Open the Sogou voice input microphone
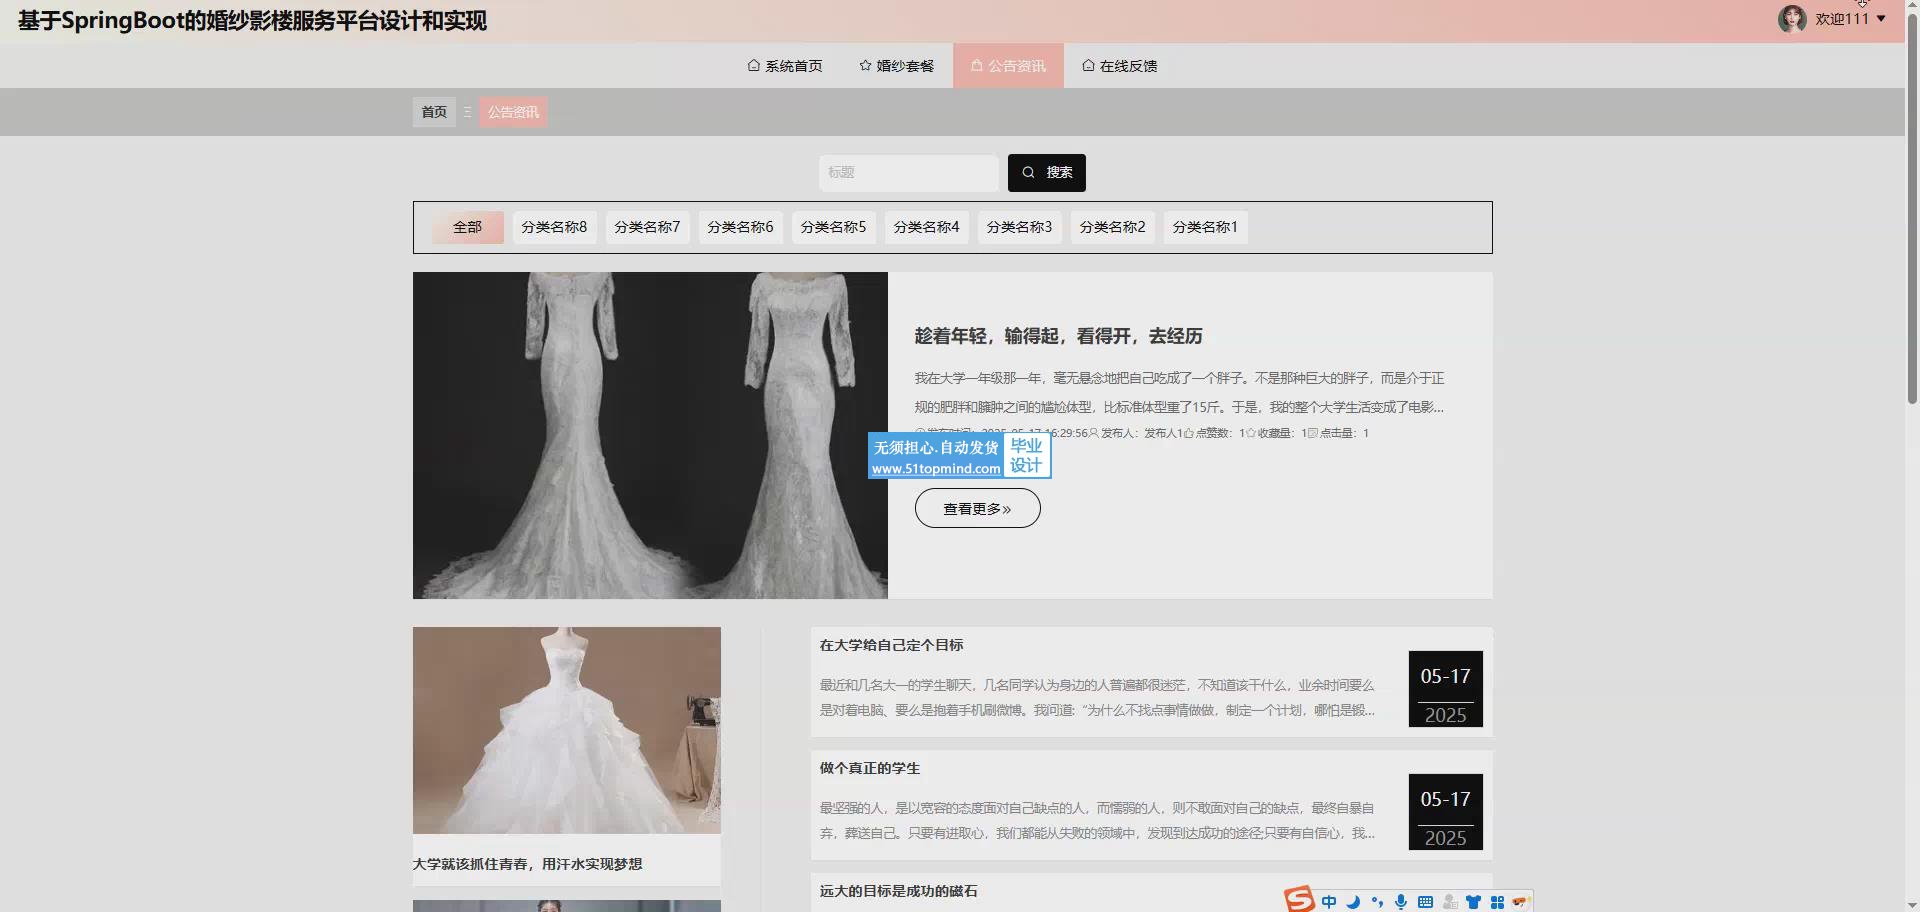 coord(1401,902)
